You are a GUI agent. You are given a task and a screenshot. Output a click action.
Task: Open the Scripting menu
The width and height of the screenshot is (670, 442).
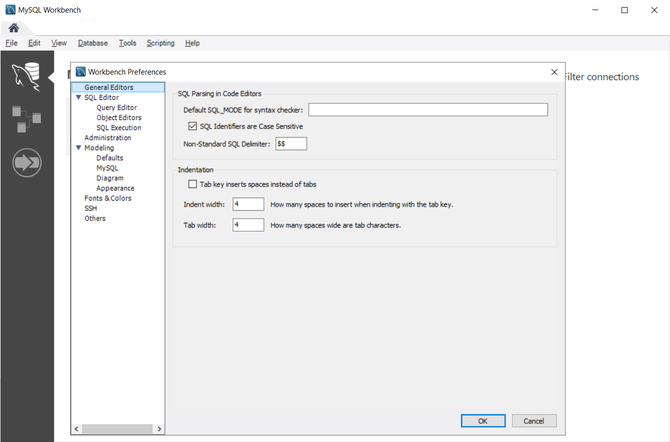click(x=161, y=43)
